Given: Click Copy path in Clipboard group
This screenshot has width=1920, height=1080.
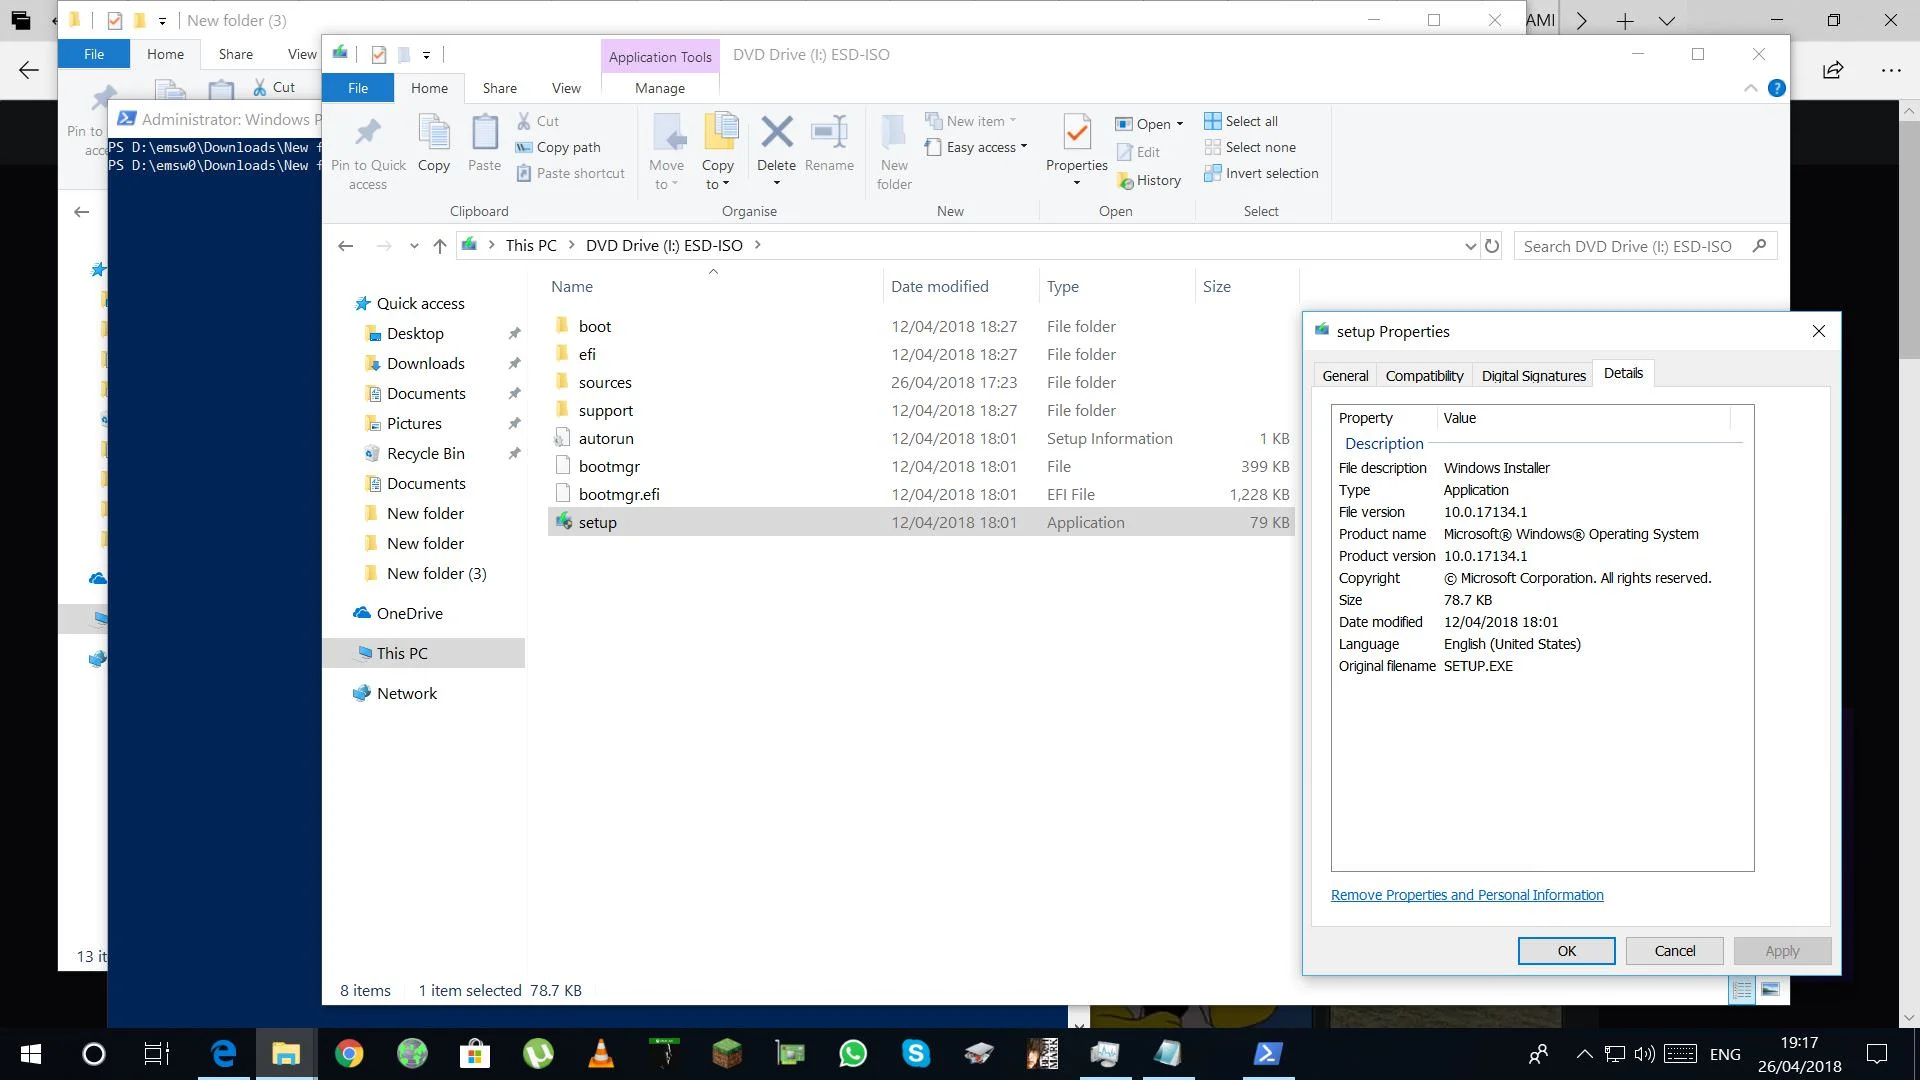Looking at the screenshot, I should pyautogui.click(x=558, y=147).
